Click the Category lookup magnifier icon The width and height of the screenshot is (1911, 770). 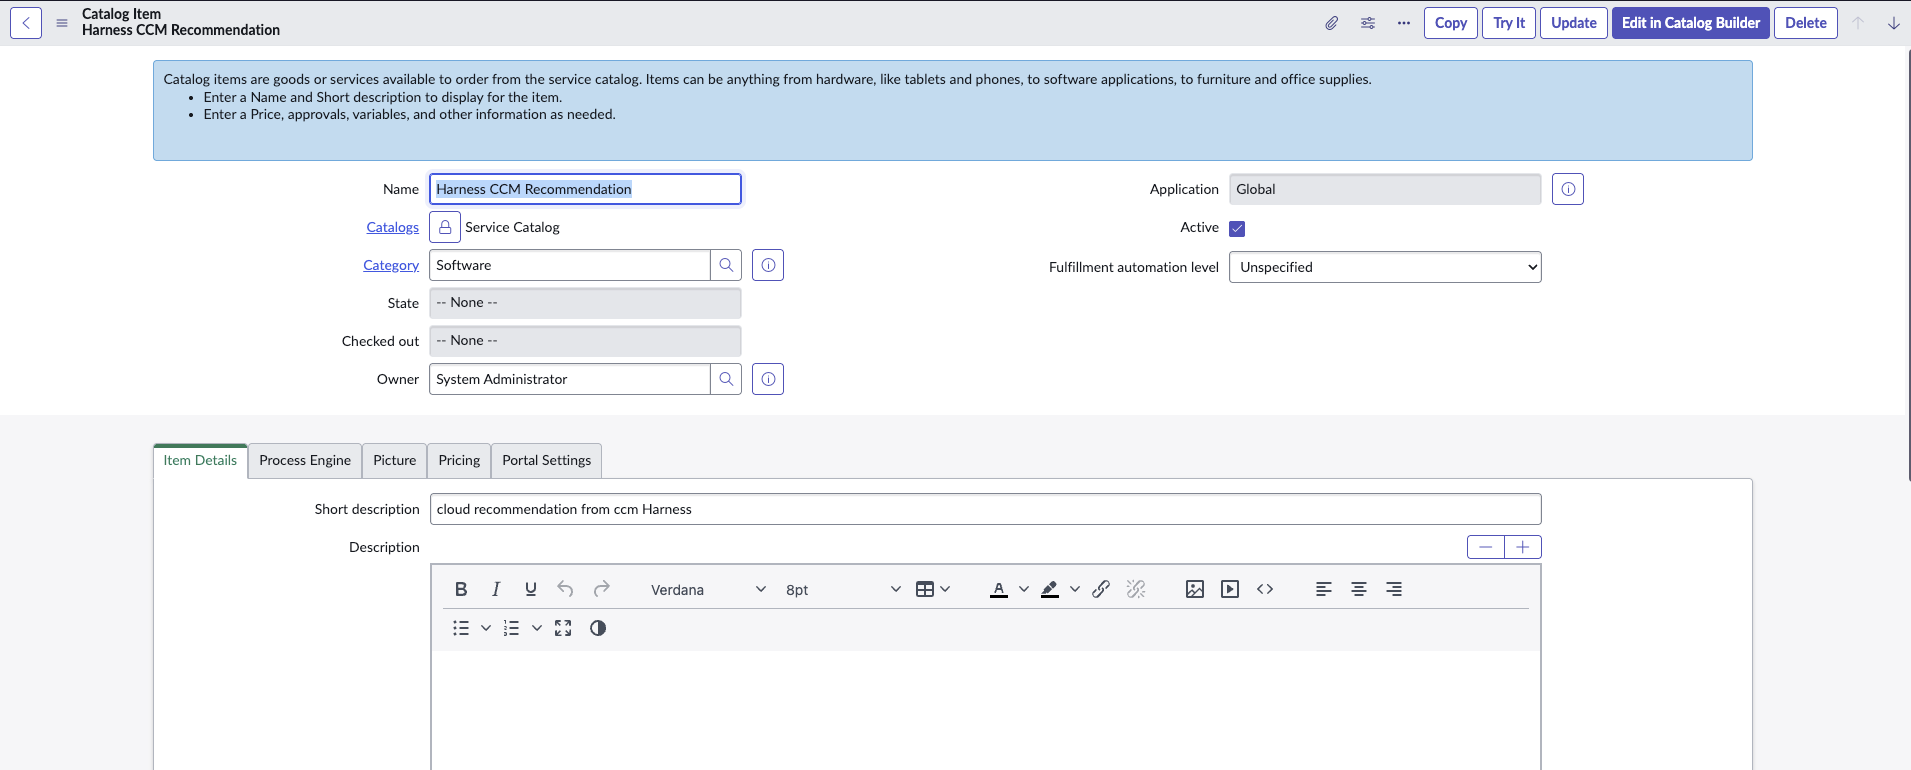[x=726, y=265]
